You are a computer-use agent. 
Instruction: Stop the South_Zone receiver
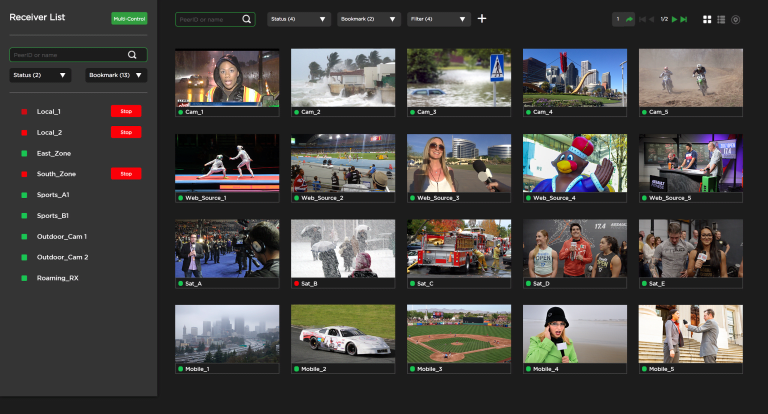tap(125, 174)
